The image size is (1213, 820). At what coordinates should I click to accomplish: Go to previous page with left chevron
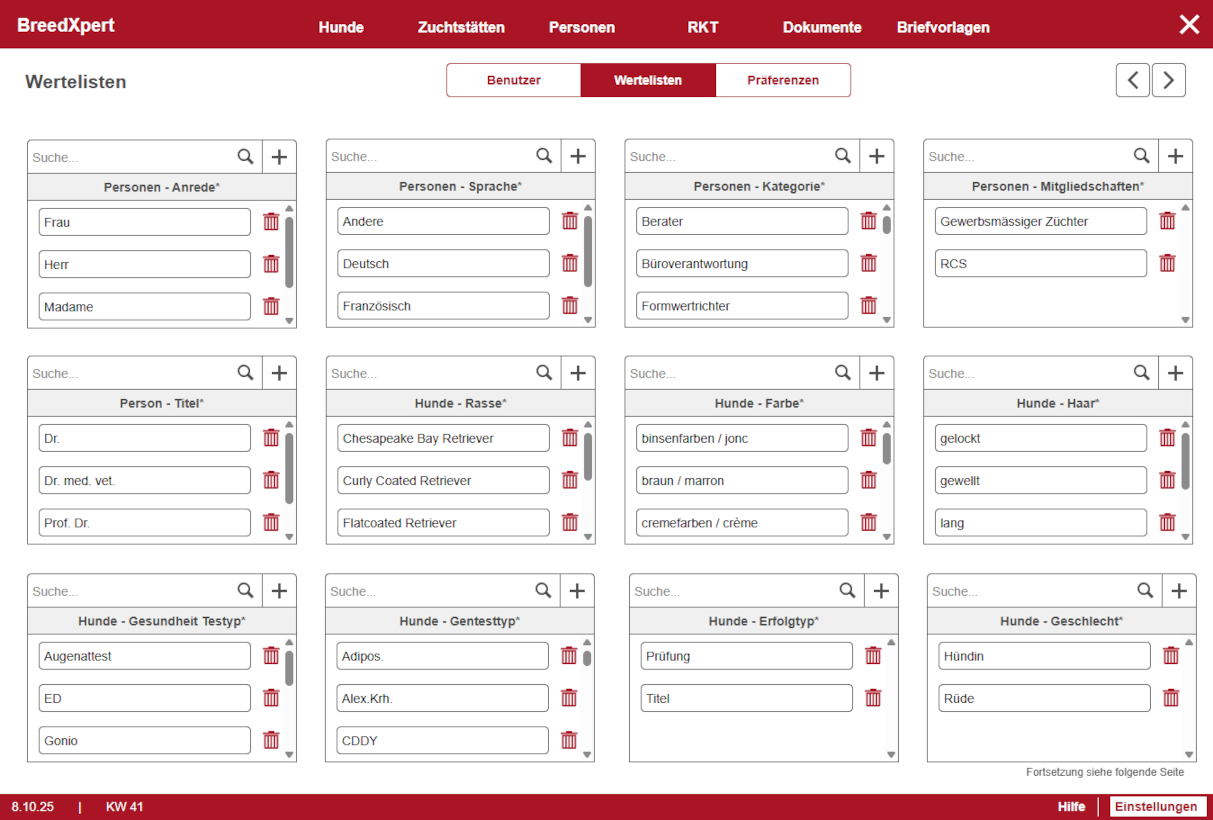click(1132, 80)
